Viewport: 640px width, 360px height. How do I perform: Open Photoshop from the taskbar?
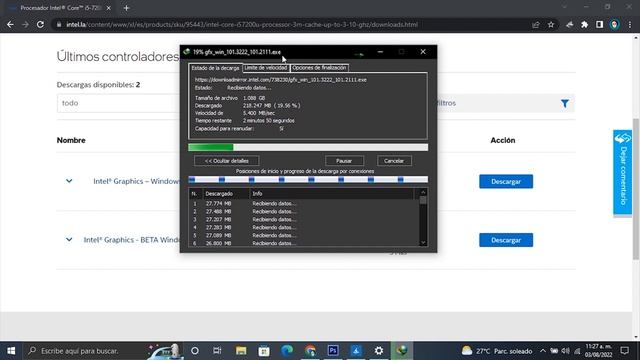[333, 351]
